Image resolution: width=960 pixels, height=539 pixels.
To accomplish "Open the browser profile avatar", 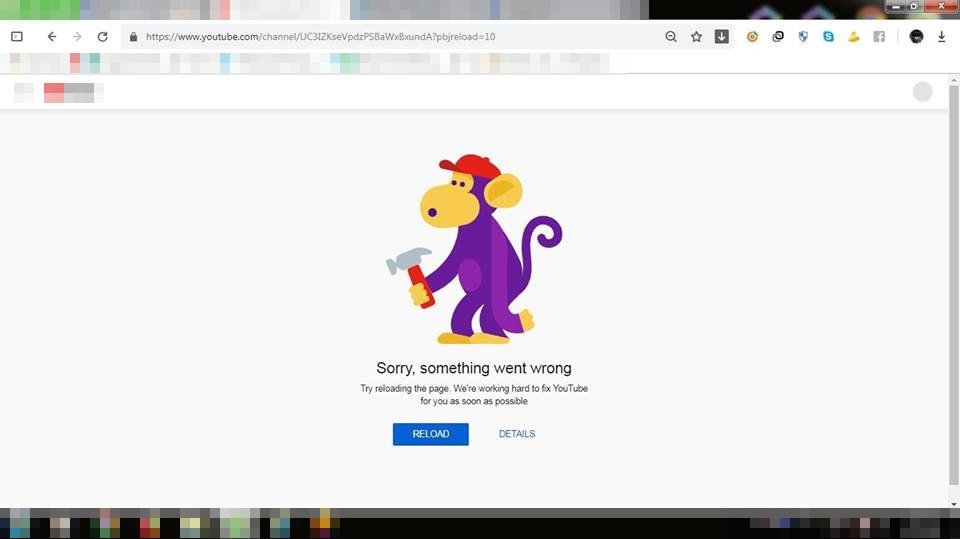I will coord(917,37).
